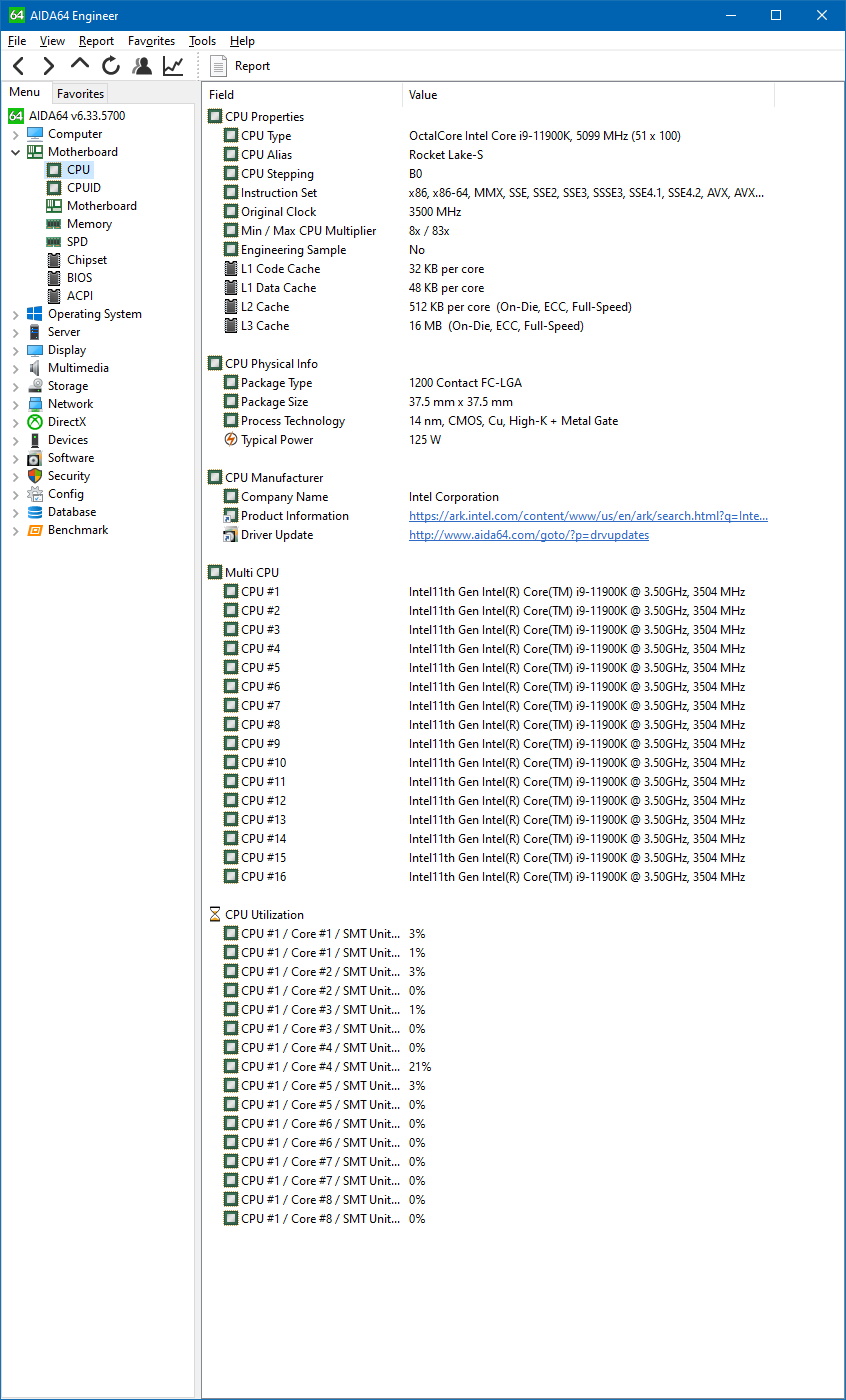Screen dimensions: 846x1400
Task: Open the aida64.com driver update link
Action: 529,535
